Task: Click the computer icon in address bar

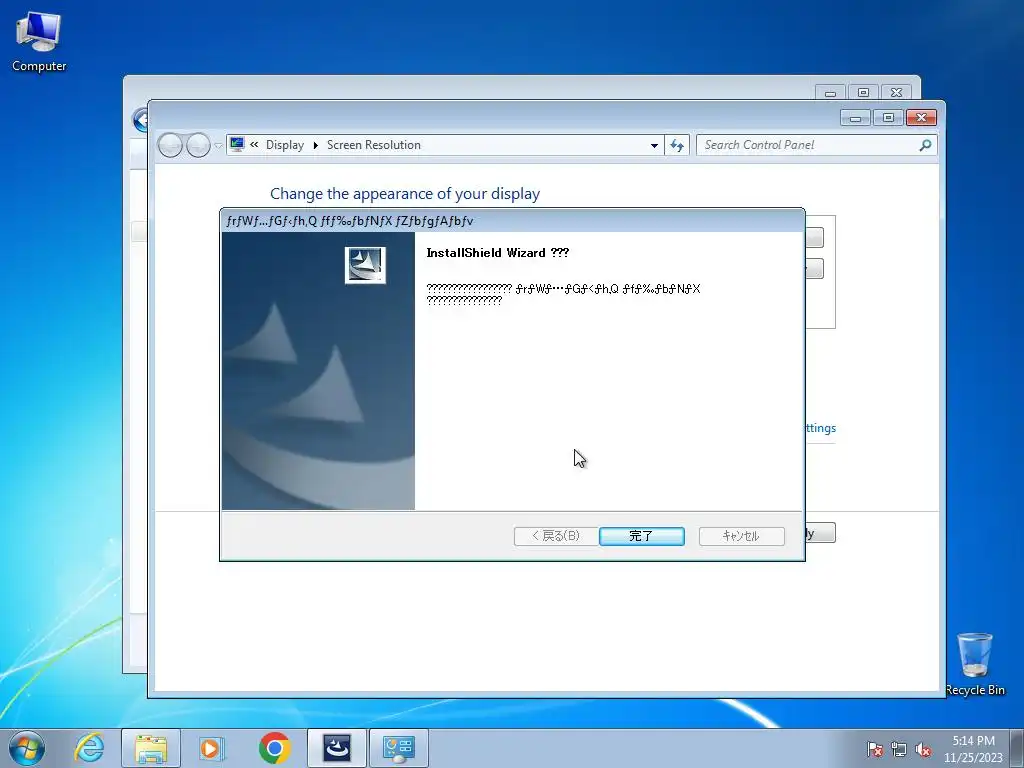Action: 237,144
